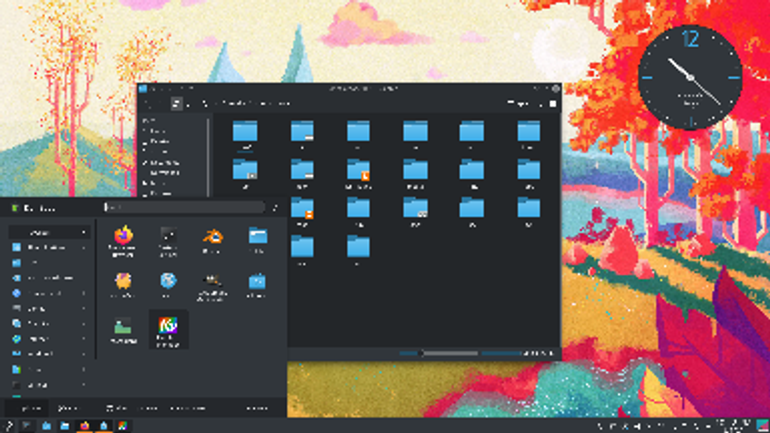Go back using Dolphin's back arrow
The width and height of the screenshot is (770, 433).
[x=148, y=104]
